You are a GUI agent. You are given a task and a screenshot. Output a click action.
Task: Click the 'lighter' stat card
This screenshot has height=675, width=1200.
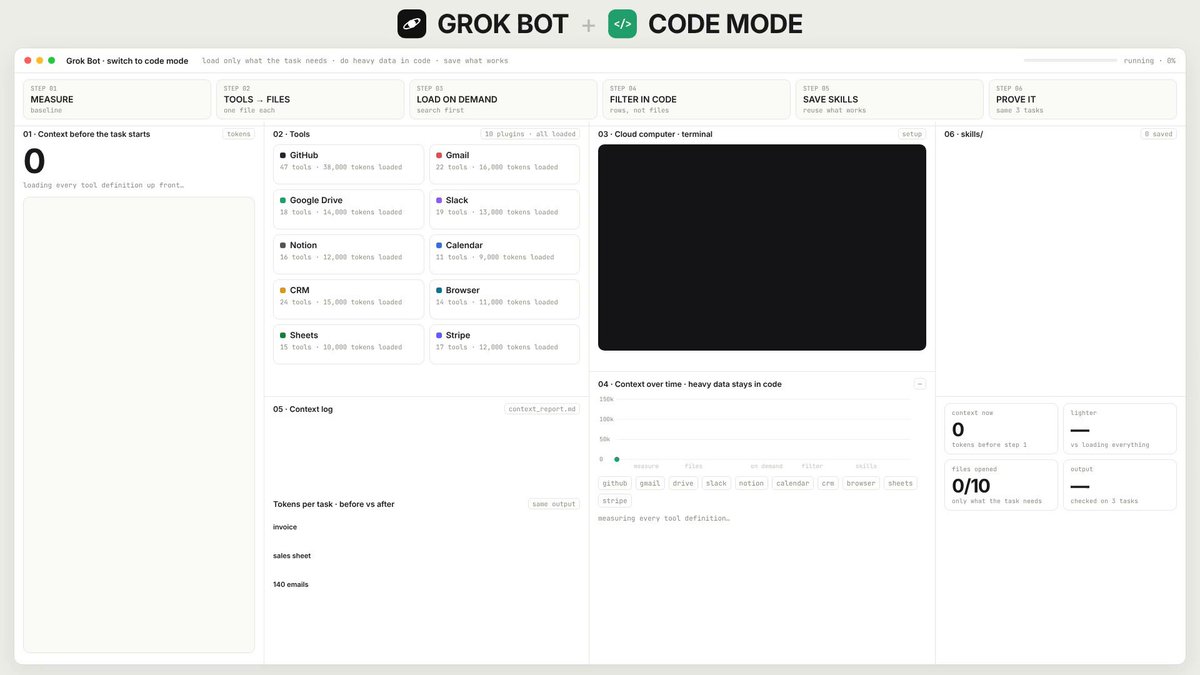(x=1120, y=429)
